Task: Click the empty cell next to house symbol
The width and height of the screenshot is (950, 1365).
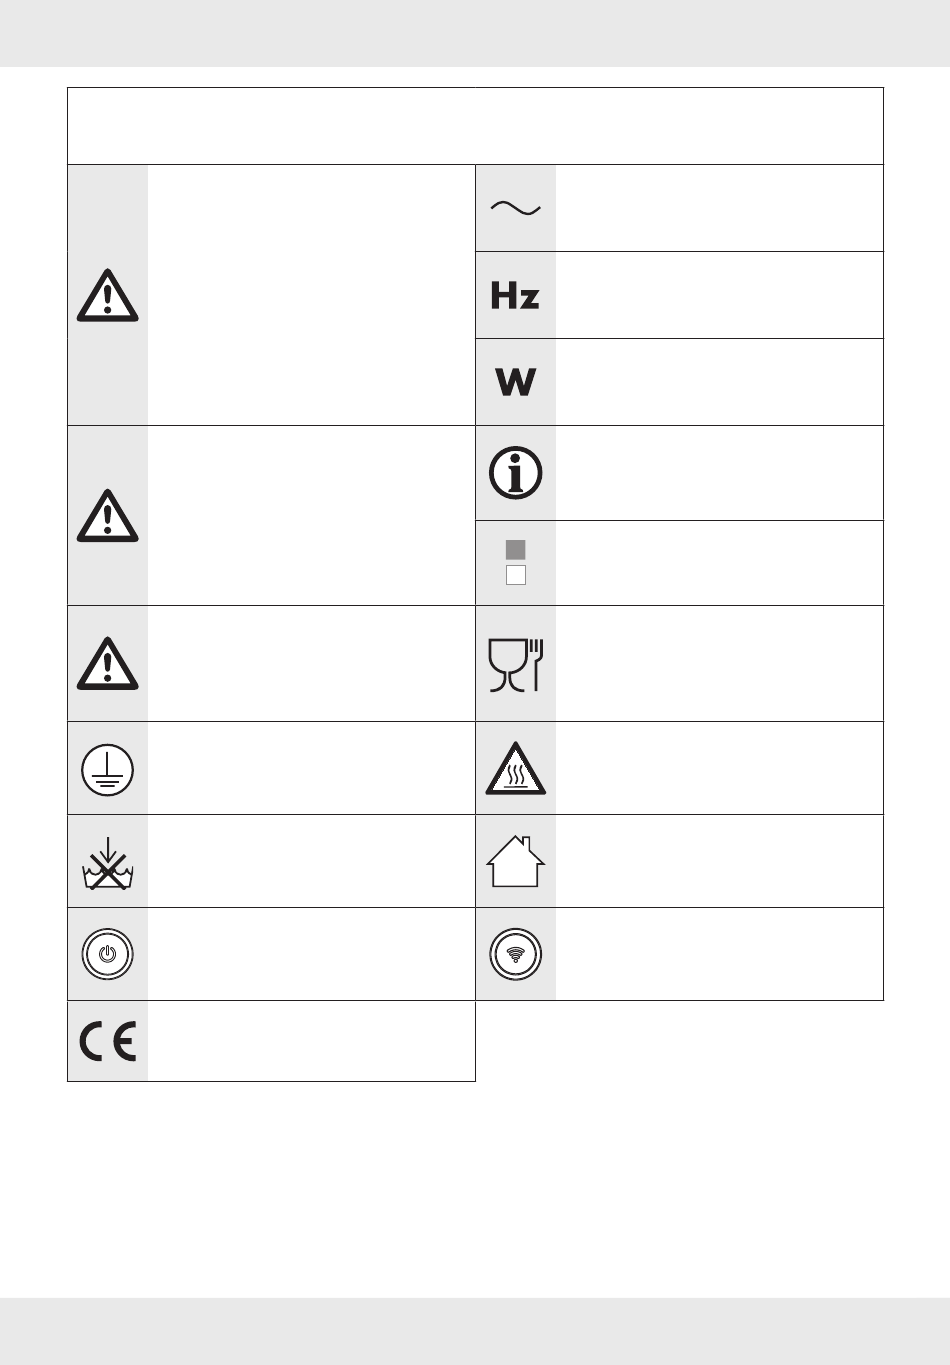Action: click(x=719, y=861)
